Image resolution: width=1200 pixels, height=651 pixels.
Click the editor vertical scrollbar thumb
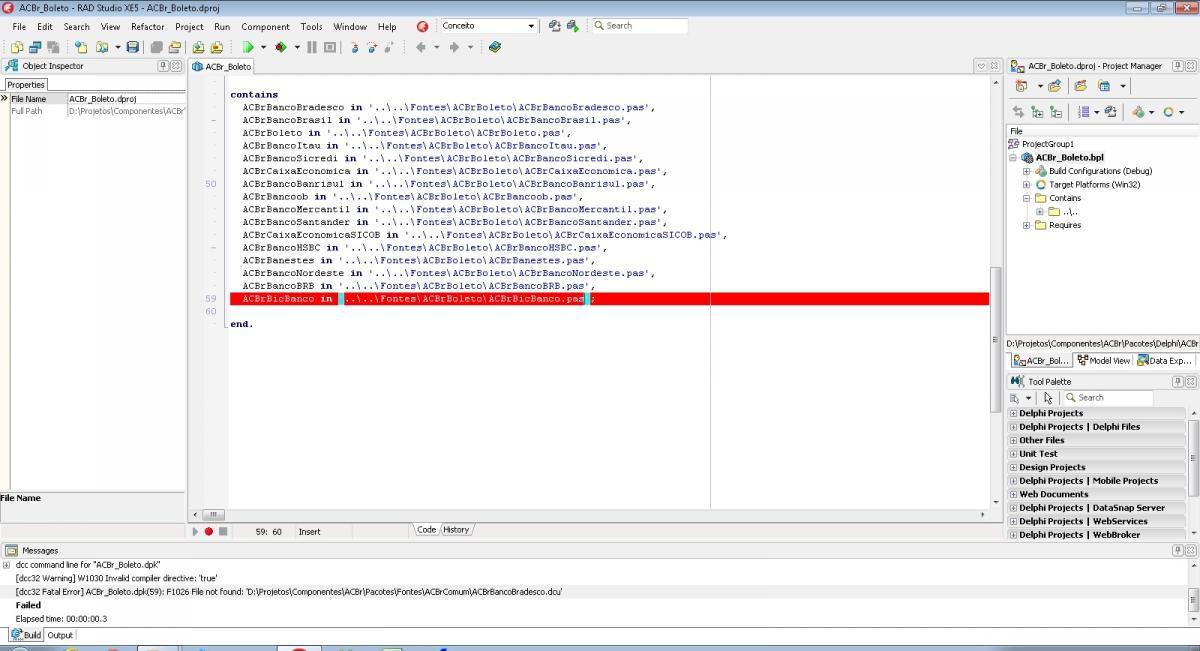coord(995,340)
